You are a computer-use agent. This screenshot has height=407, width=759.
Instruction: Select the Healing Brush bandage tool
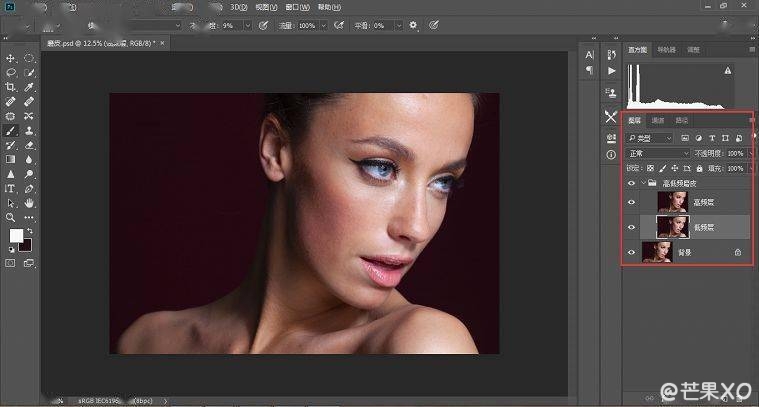tap(29, 102)
